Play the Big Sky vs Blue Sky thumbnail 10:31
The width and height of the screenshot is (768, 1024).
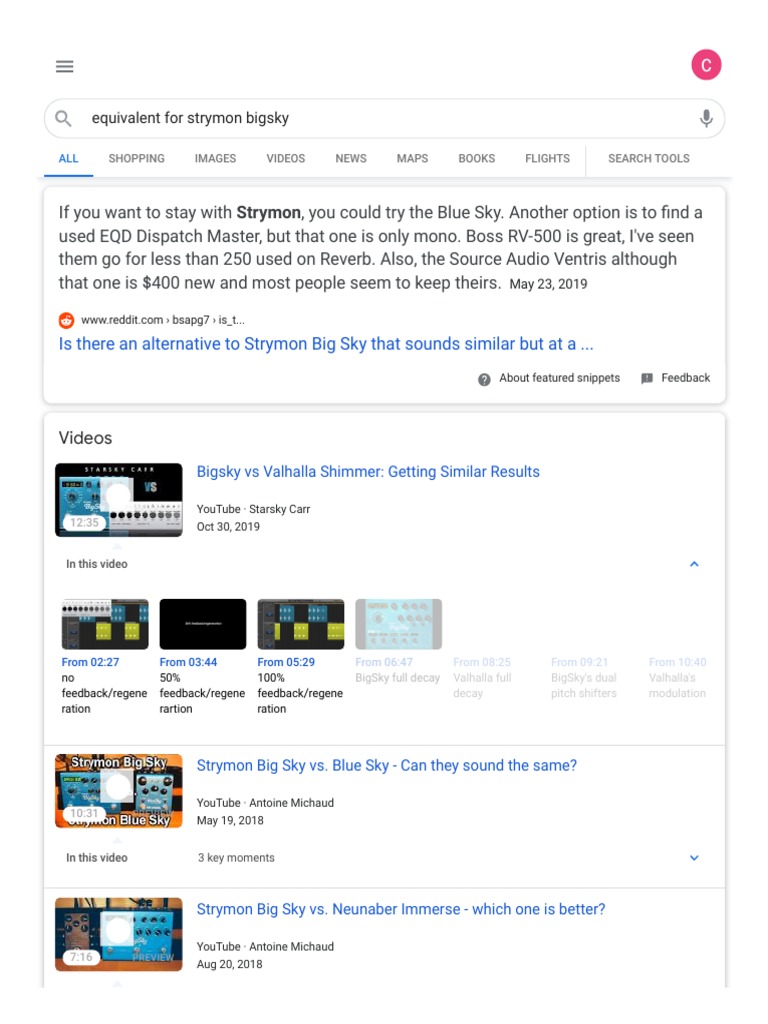[x=119, y=792]
